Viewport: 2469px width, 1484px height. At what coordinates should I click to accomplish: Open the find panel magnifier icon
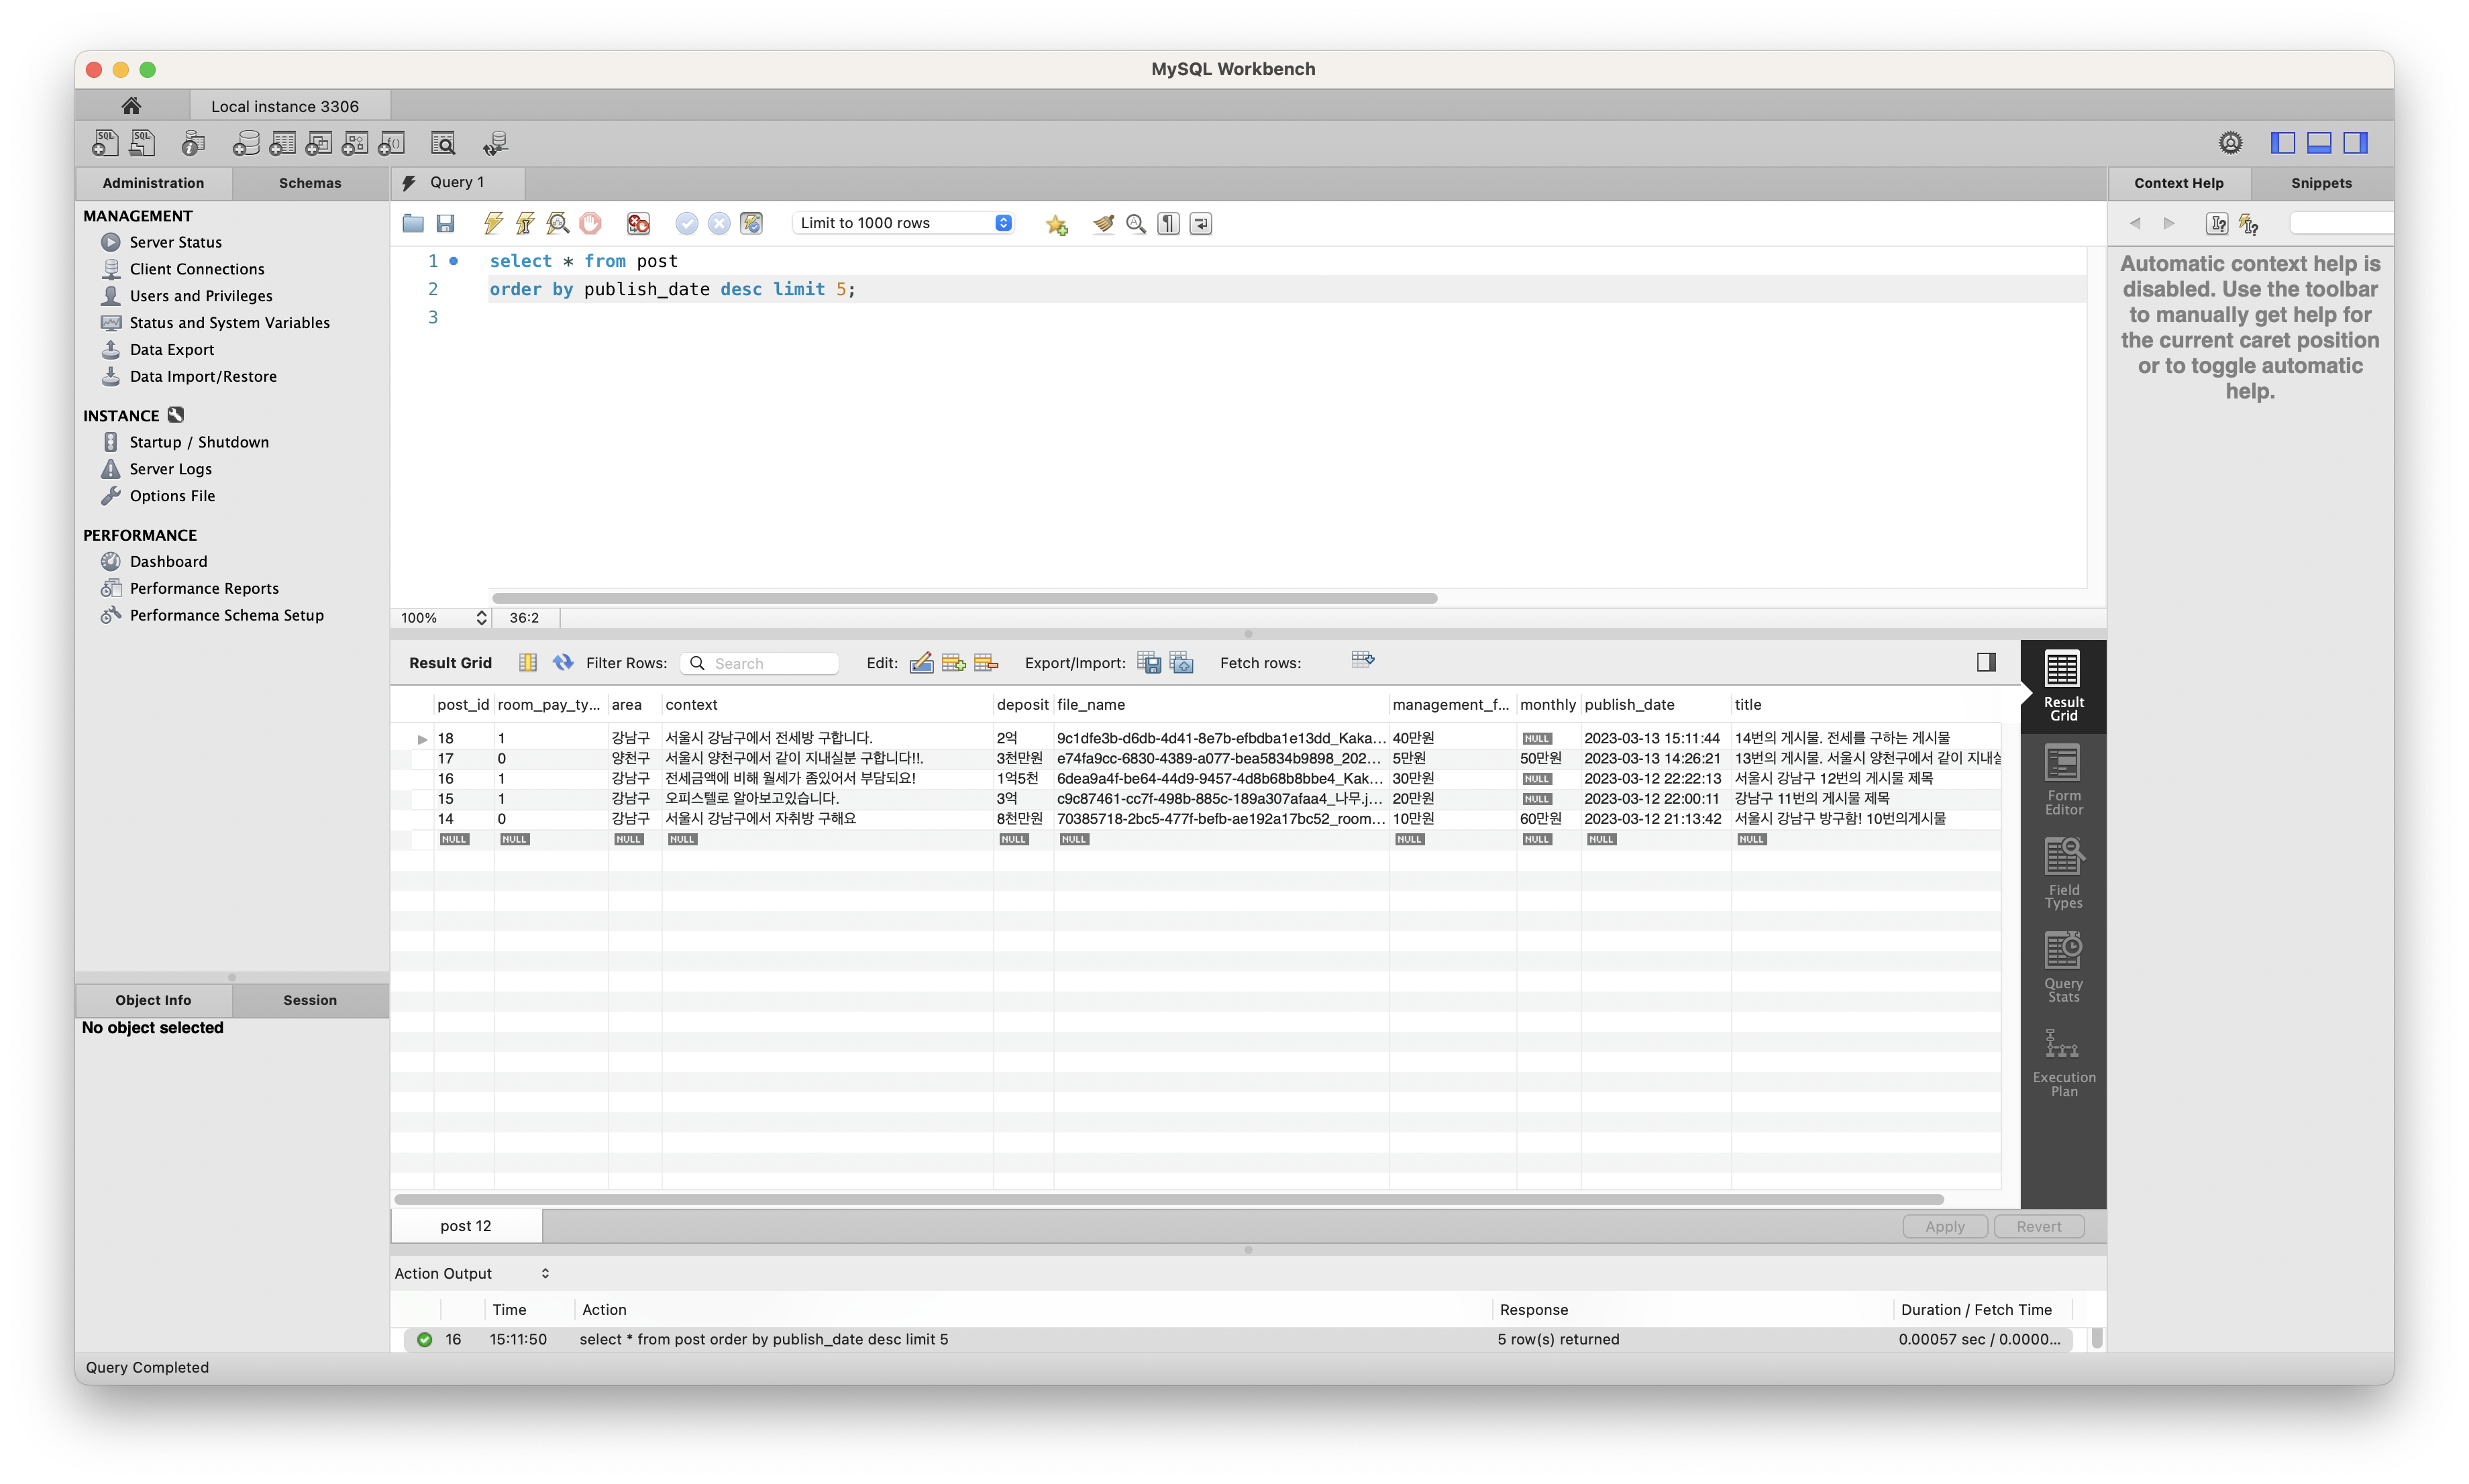1136,223
